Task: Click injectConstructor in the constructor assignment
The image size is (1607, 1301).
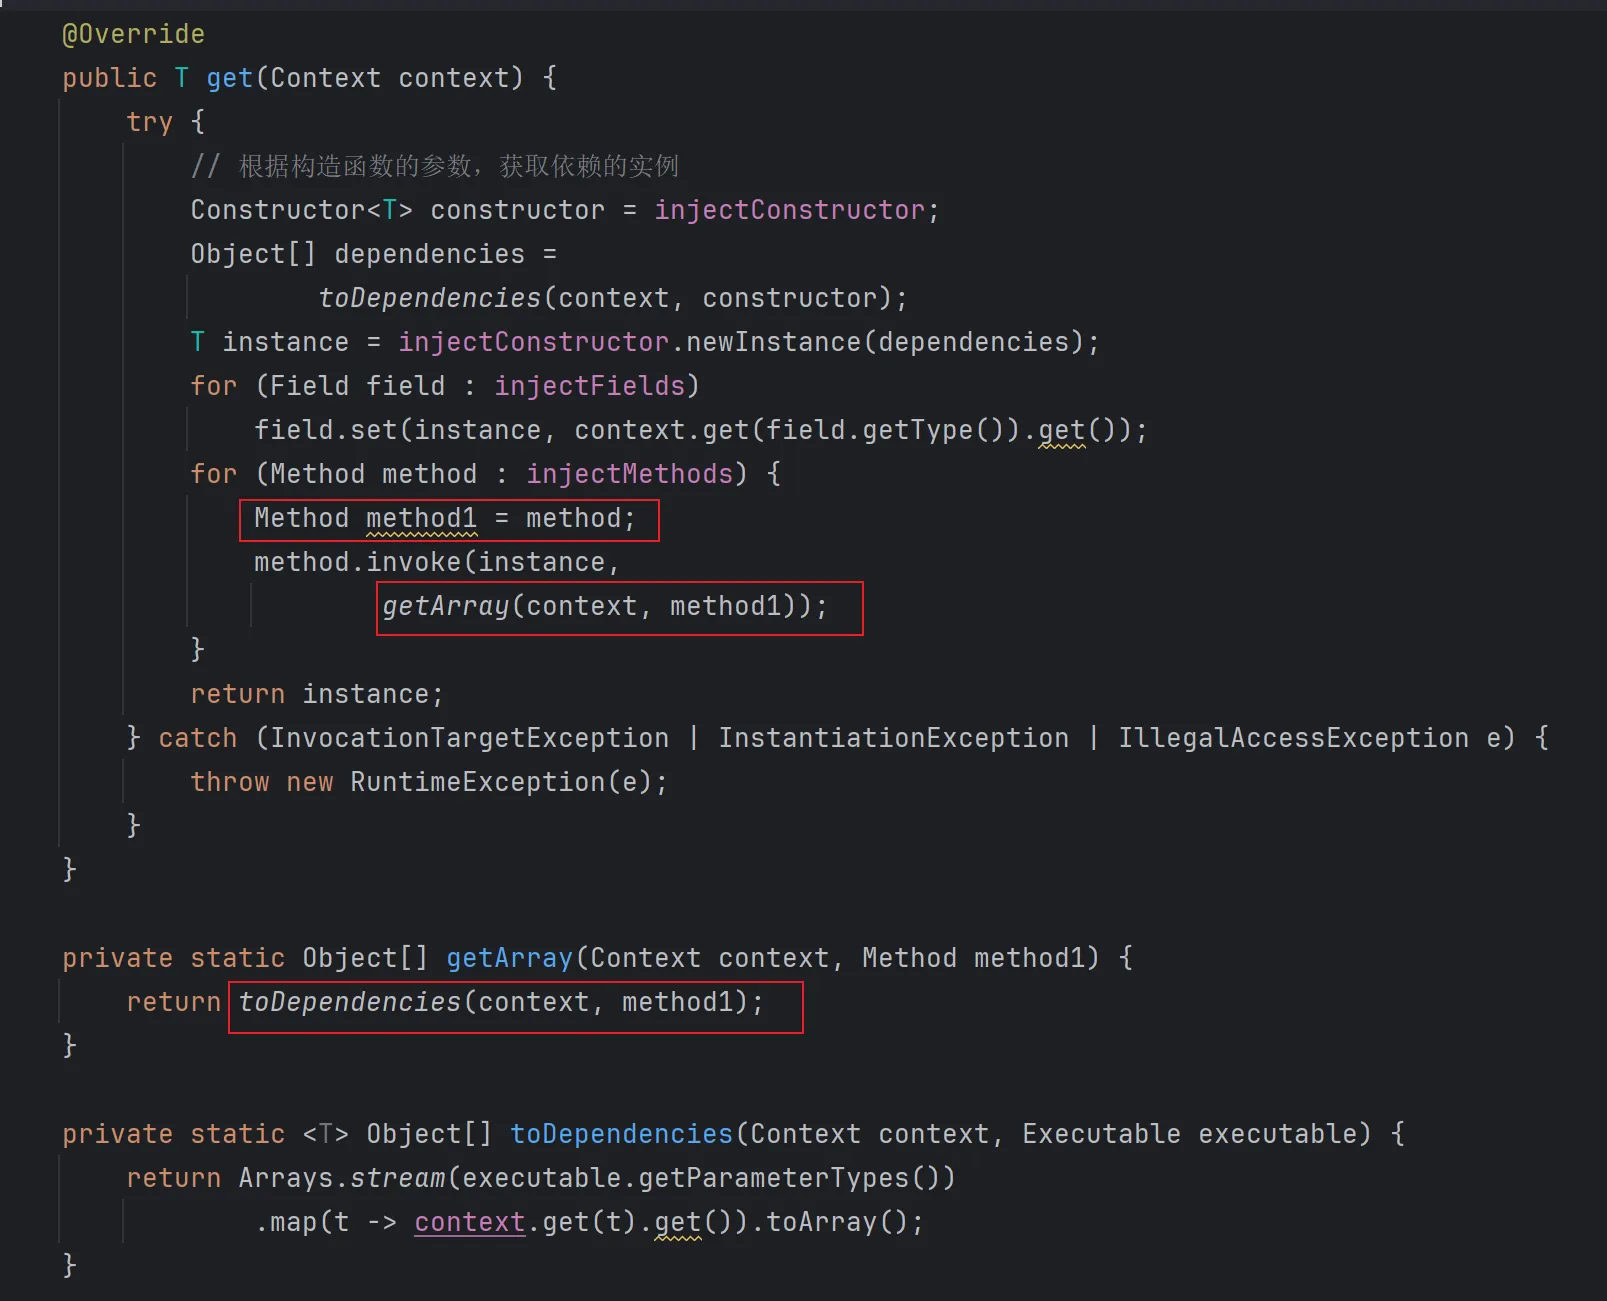Action: (789, 210)
